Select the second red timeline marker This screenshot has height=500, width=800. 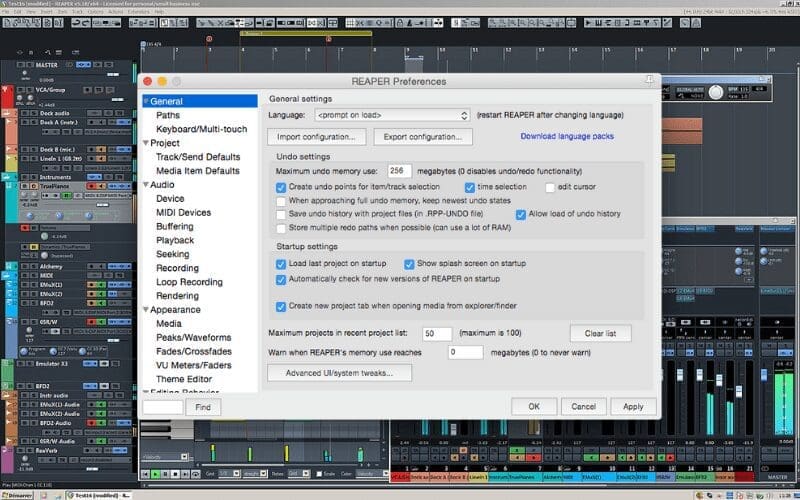pos(329,39)
